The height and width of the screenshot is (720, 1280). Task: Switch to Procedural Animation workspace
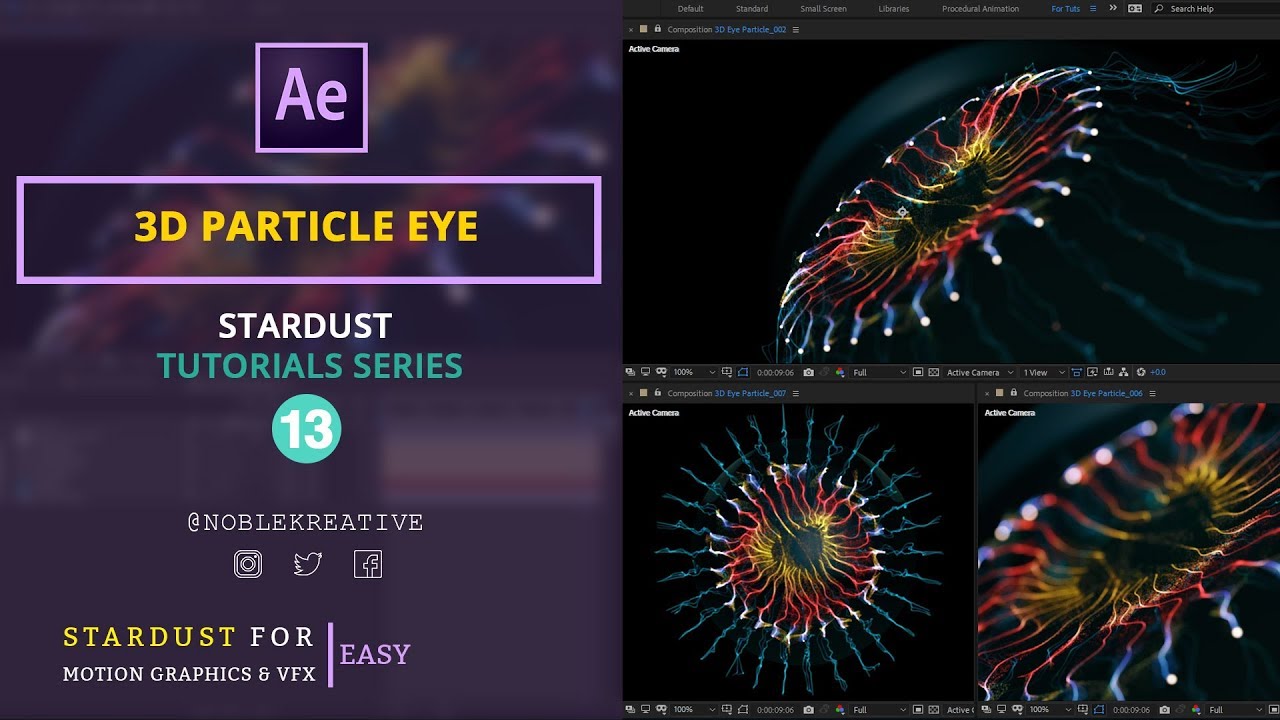point(981,9)
